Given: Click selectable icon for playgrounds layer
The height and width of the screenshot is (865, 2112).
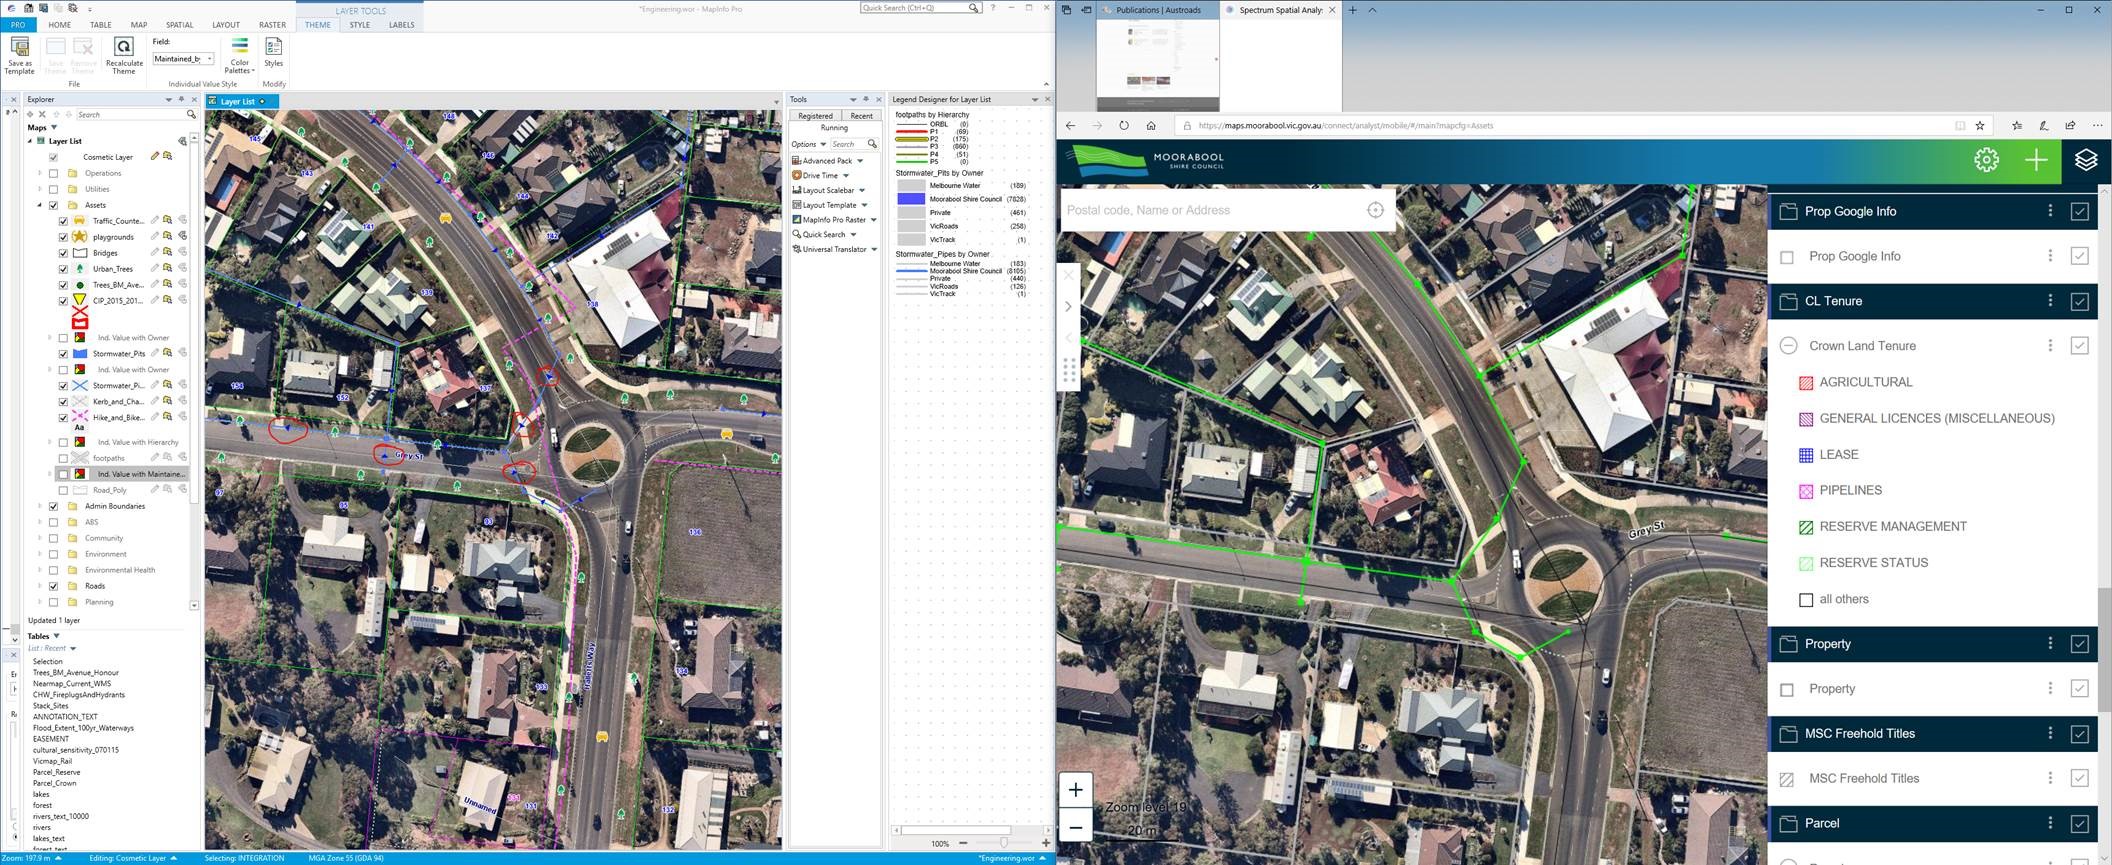Looking at the screenshot, I should click(168, 237).
